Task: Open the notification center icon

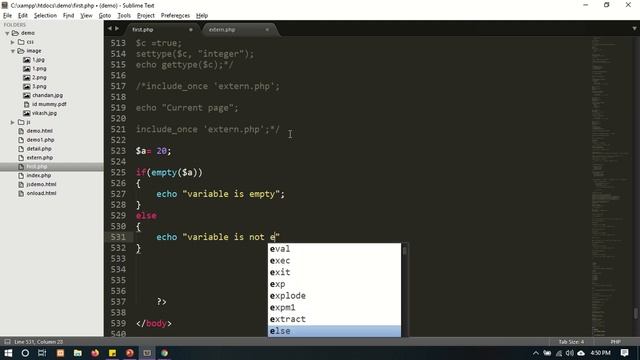Action: coord(624,353)
